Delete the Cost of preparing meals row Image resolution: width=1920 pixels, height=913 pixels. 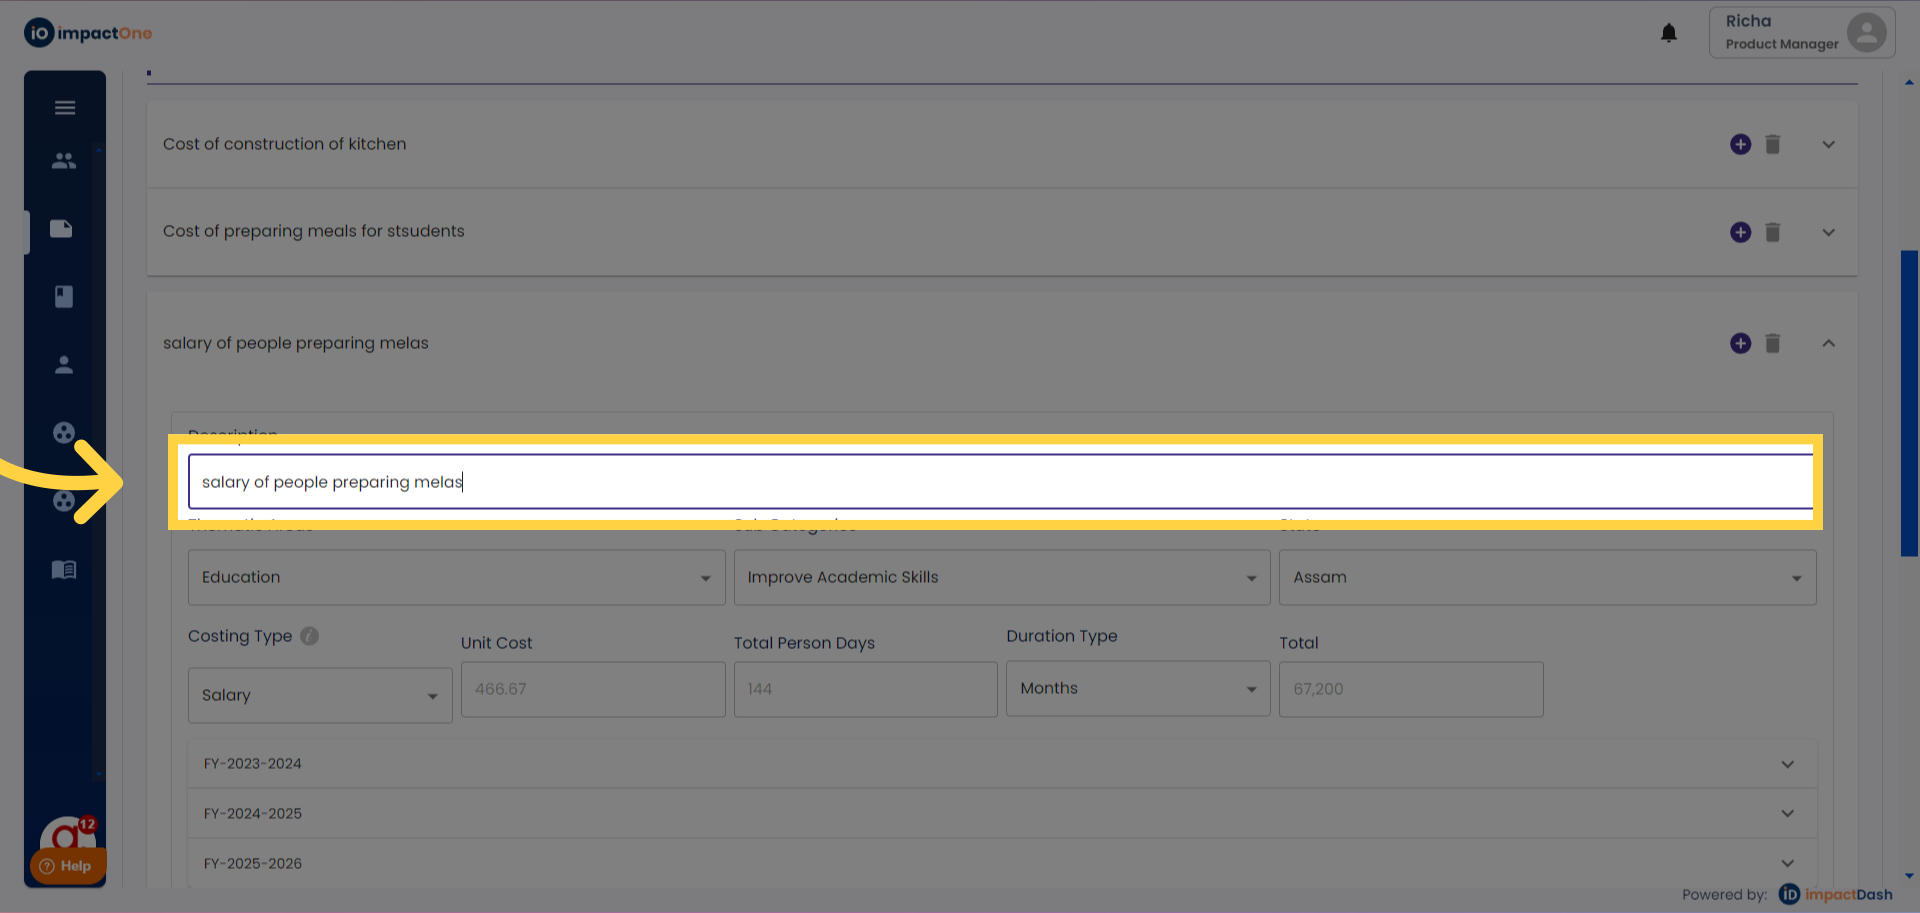pyautogui.click(x=1773, y=233)
